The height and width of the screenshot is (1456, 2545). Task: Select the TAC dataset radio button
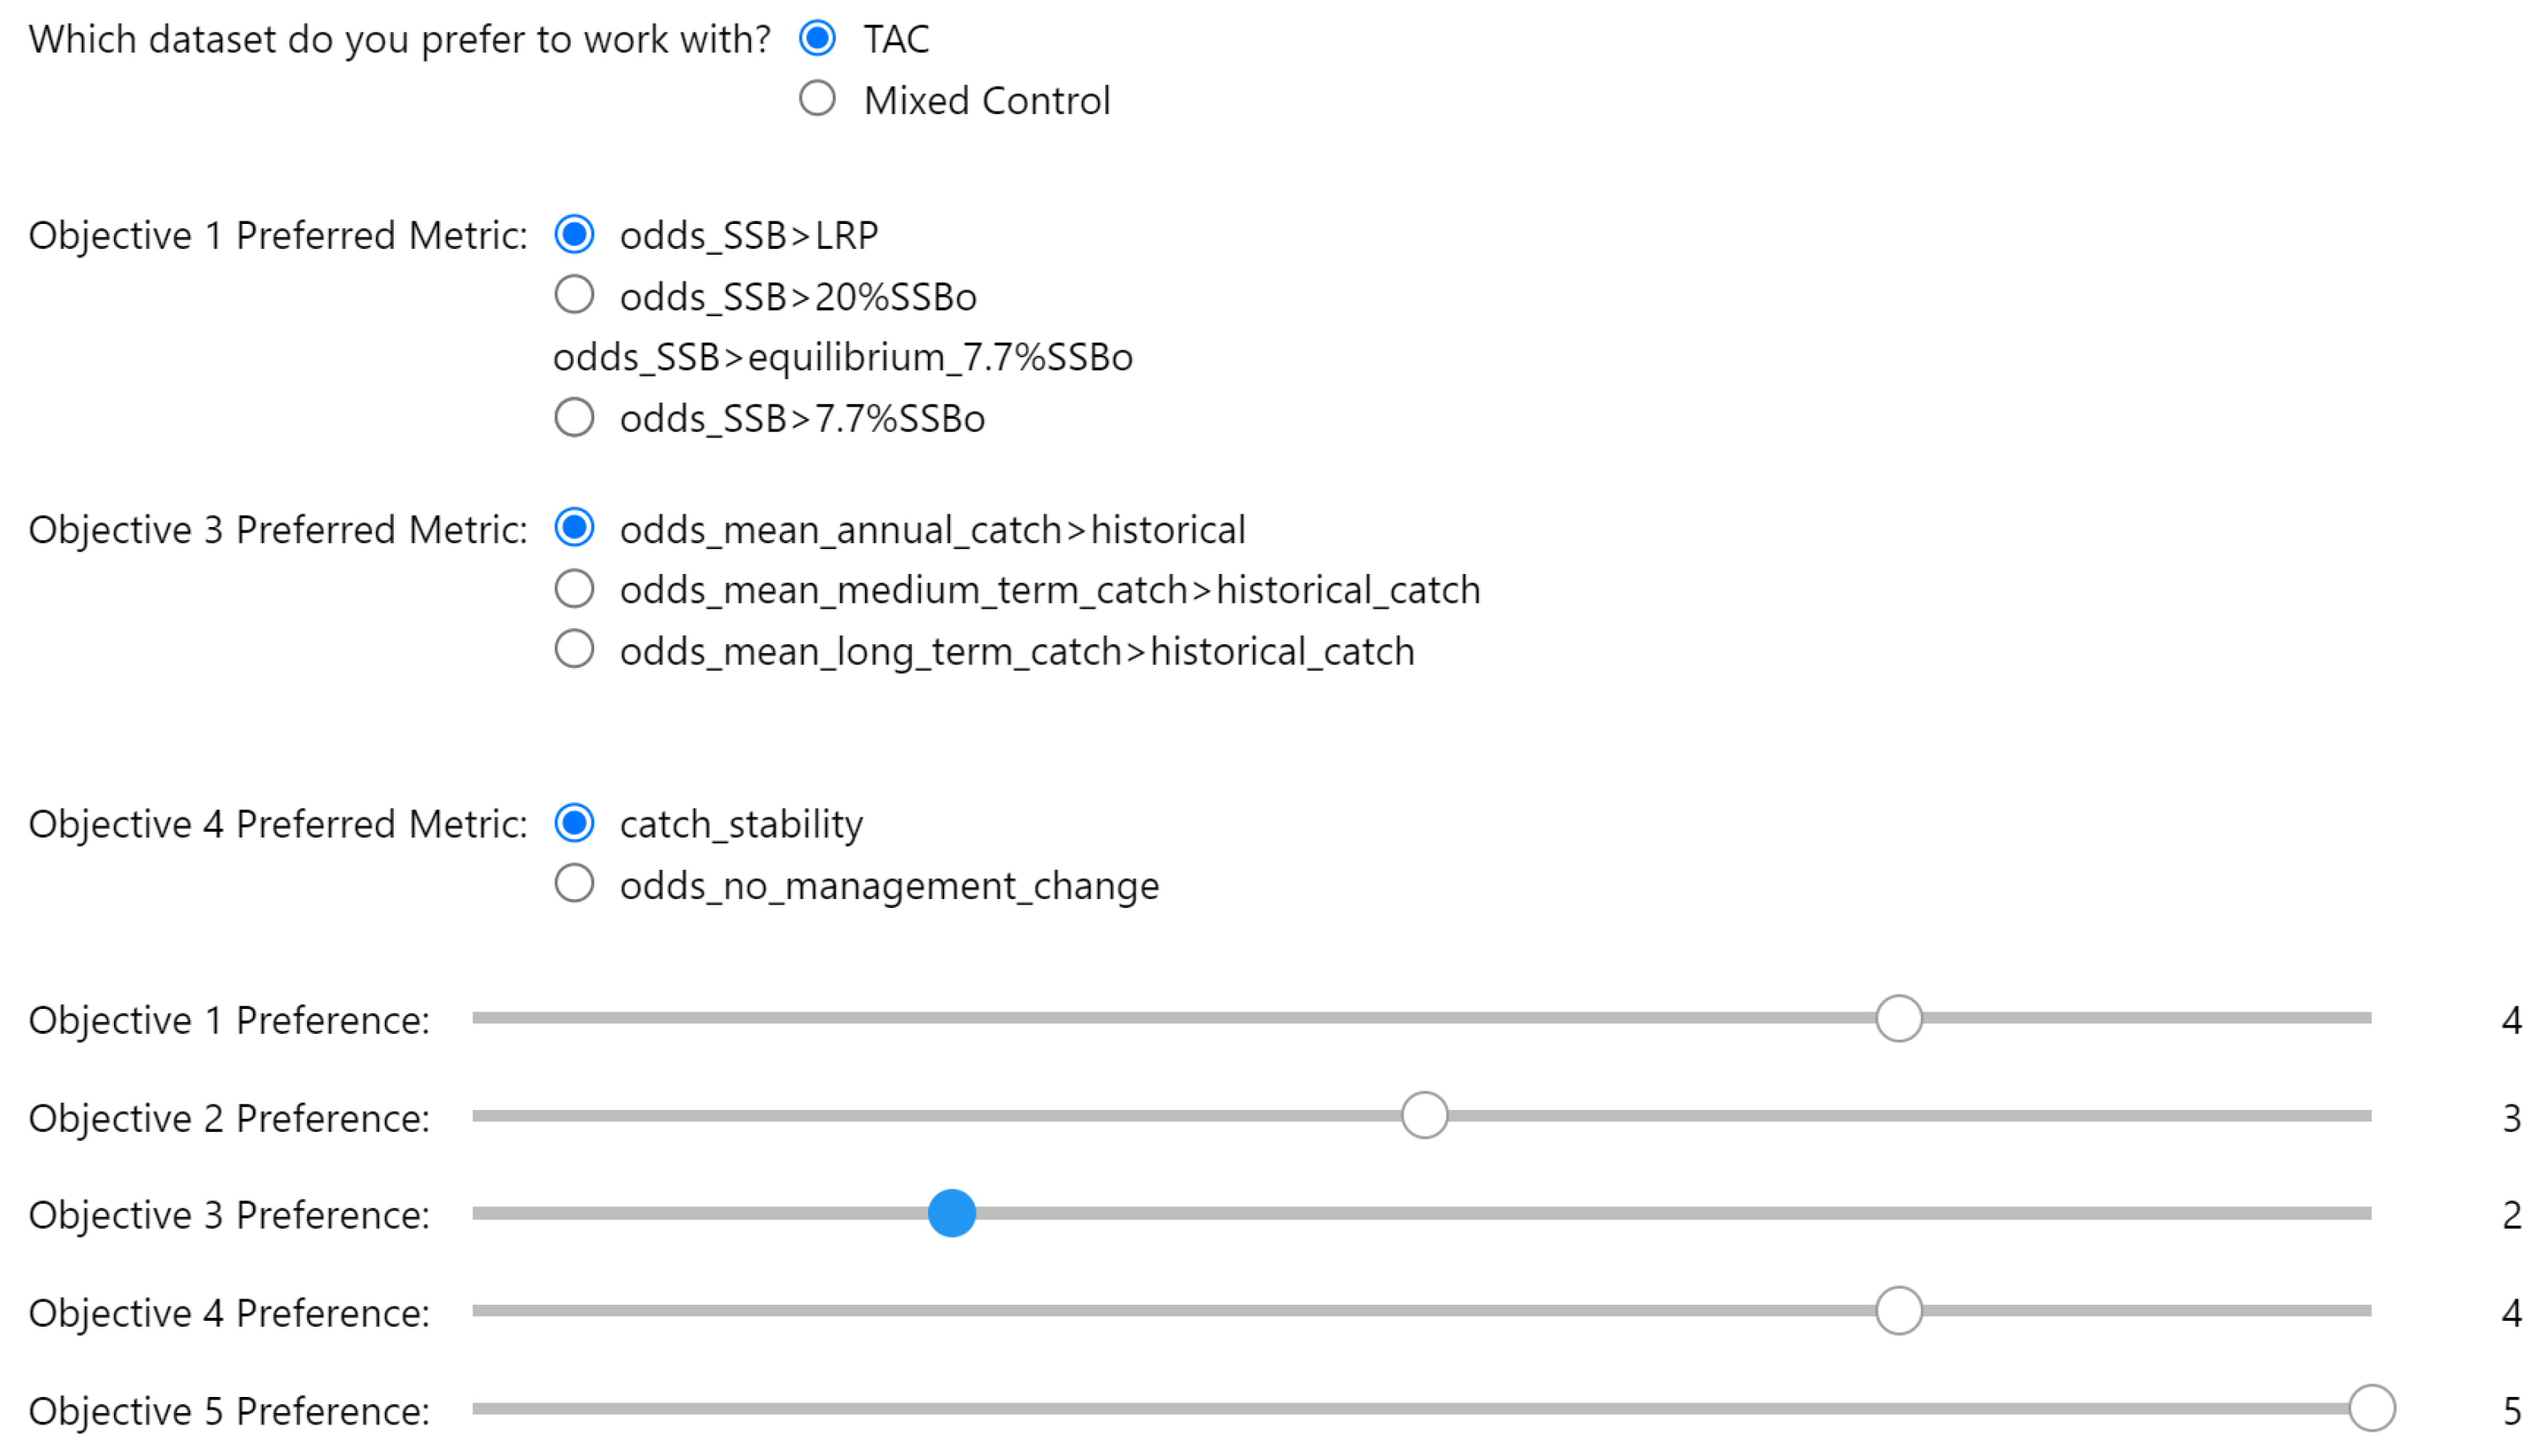[817, 39]
